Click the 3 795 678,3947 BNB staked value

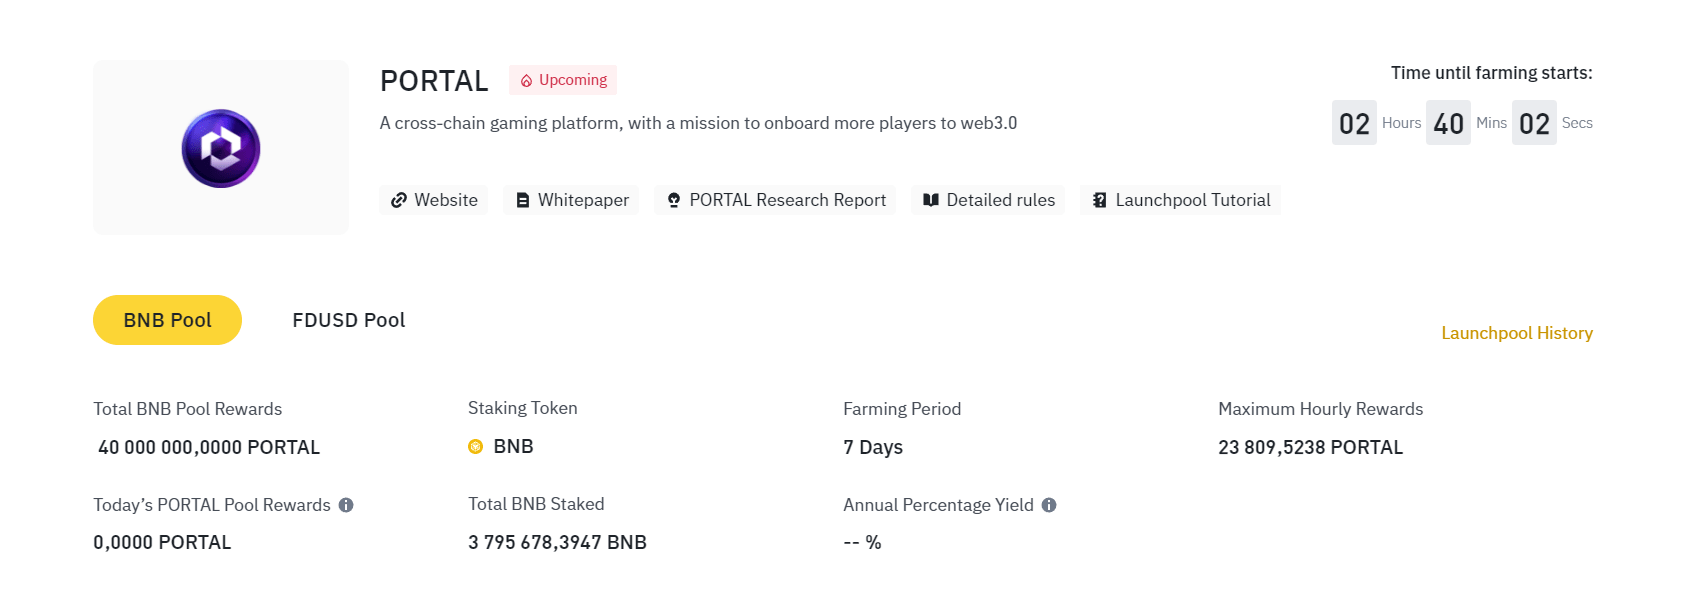(x=557, y=542)
